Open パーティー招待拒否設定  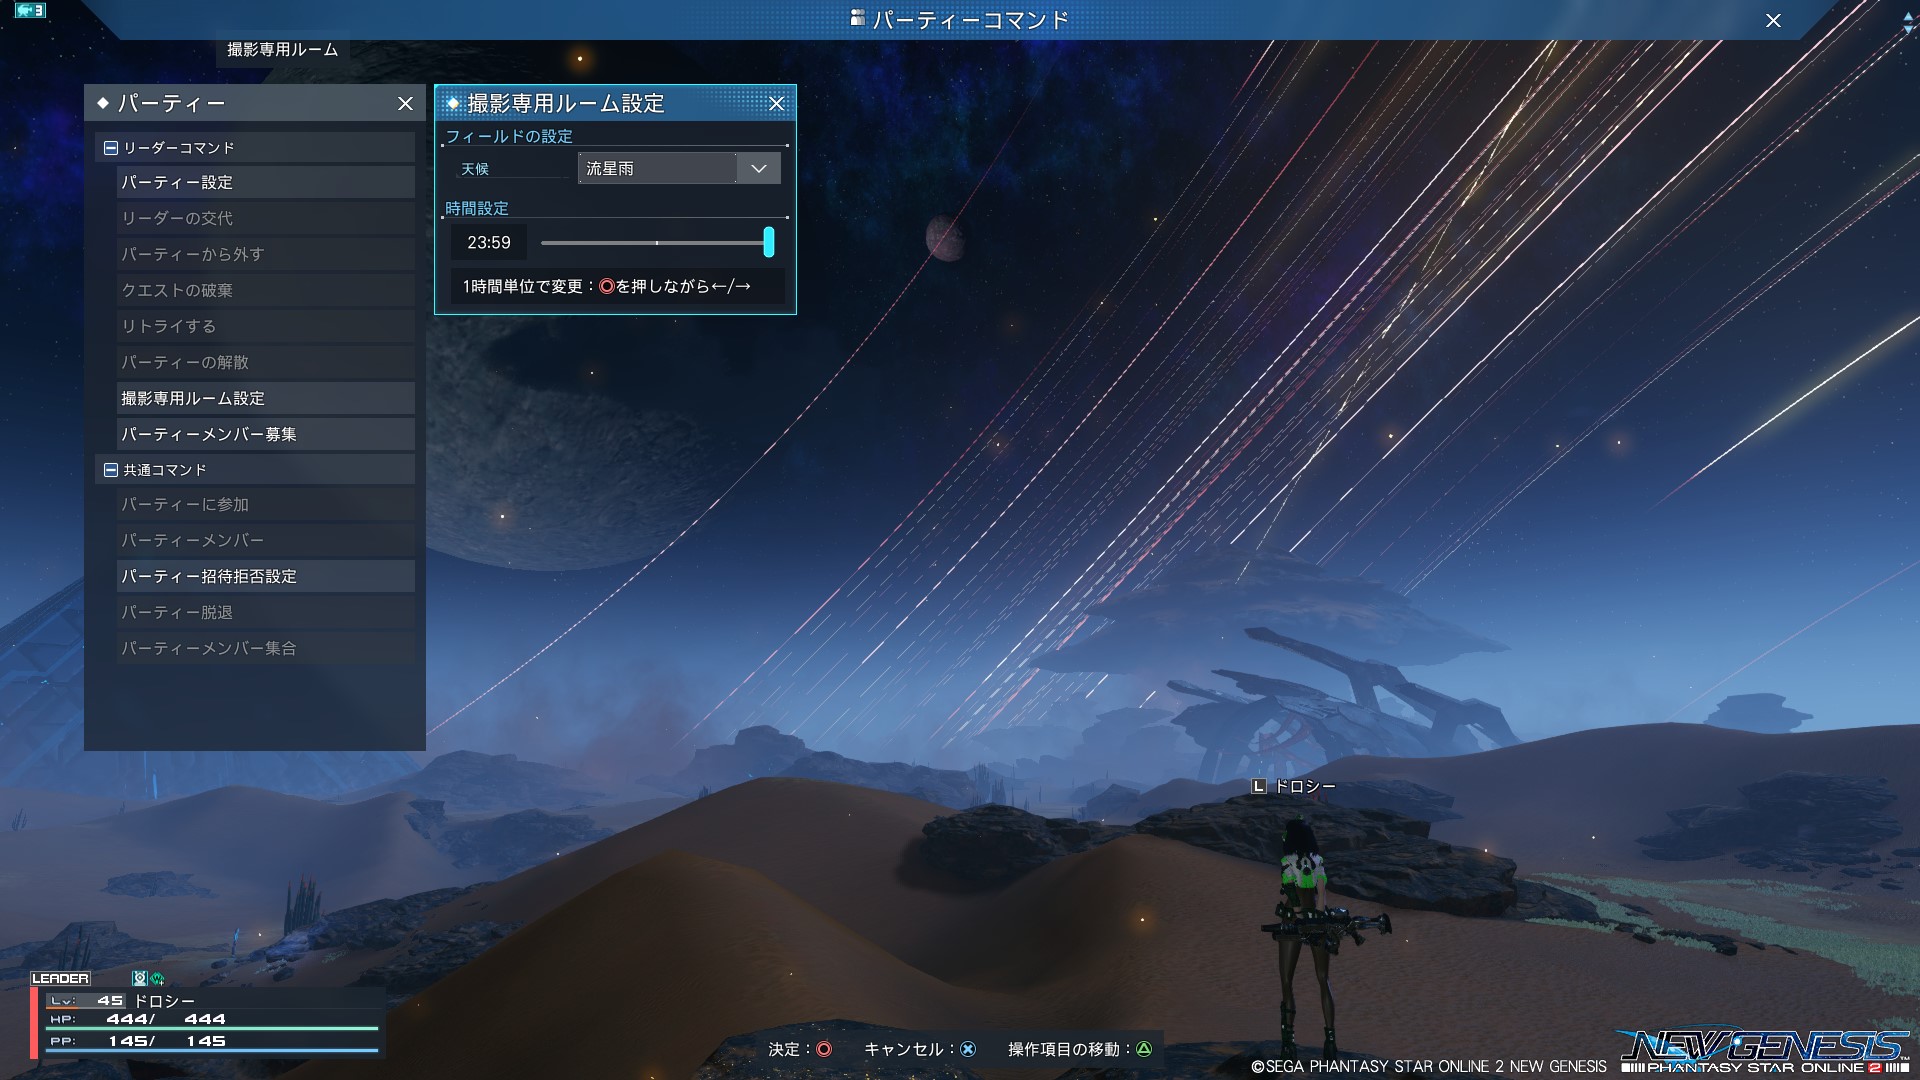tap(265, 576)
